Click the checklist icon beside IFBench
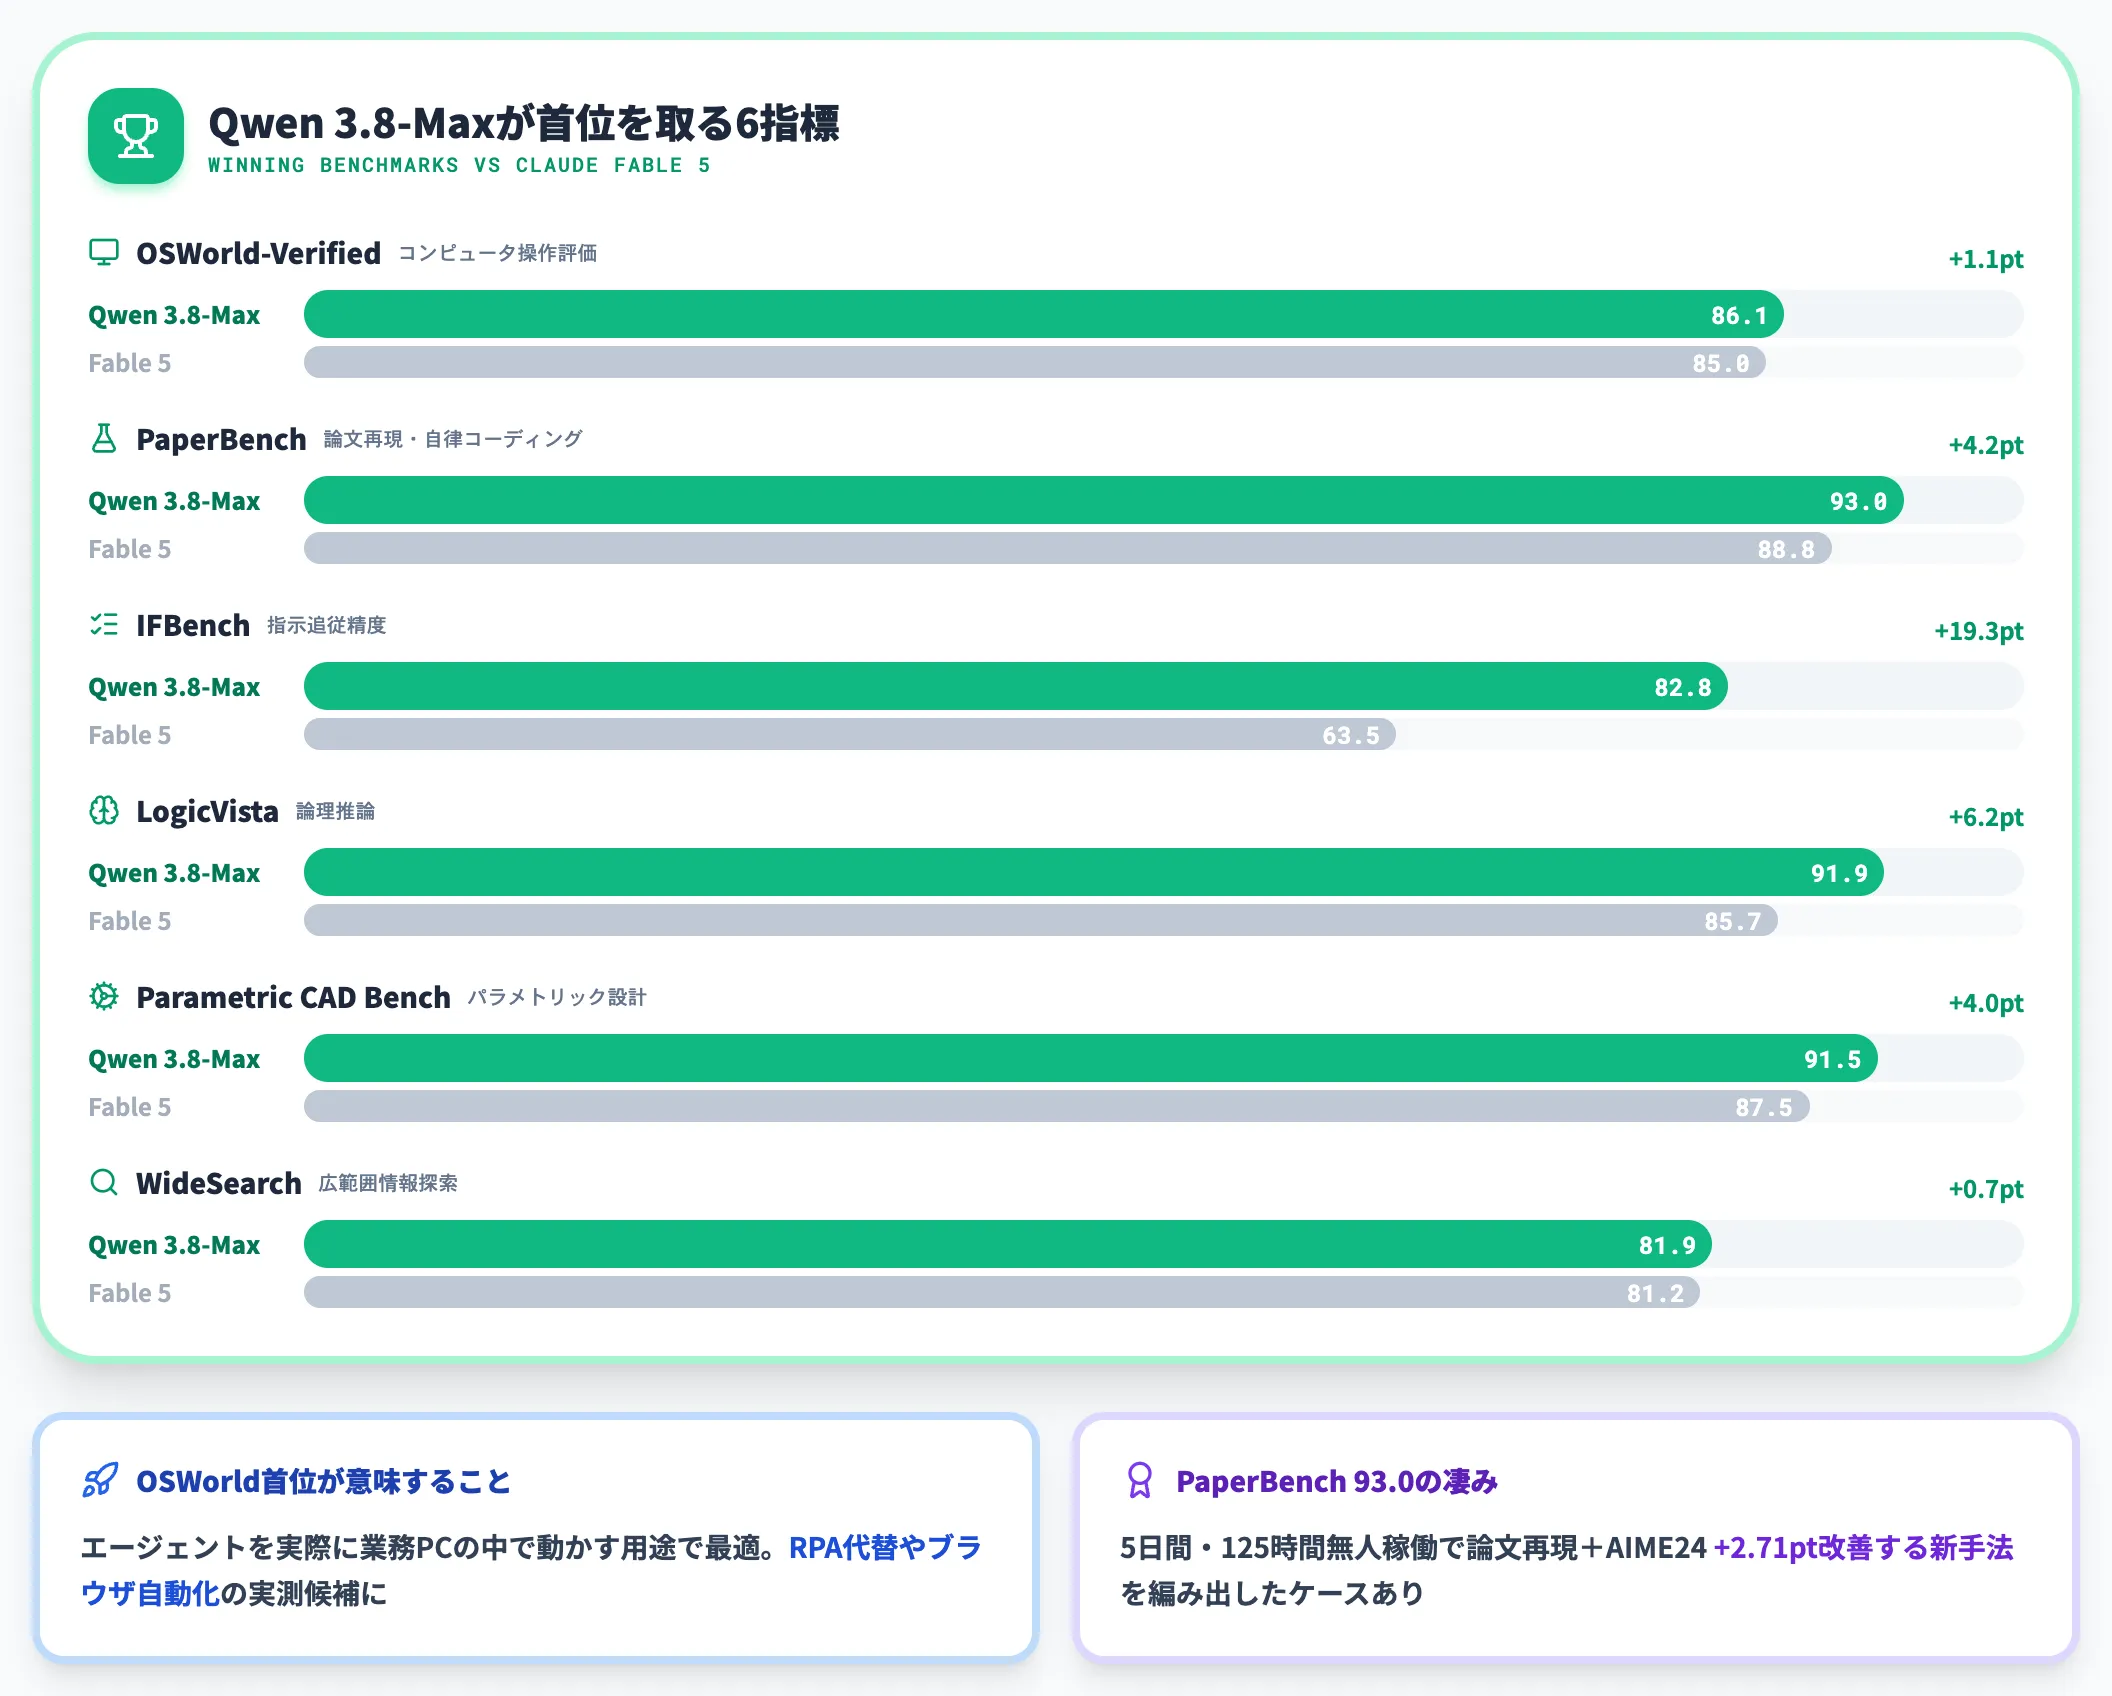This screenshot has width=2112, height=1696. [104, 624]
